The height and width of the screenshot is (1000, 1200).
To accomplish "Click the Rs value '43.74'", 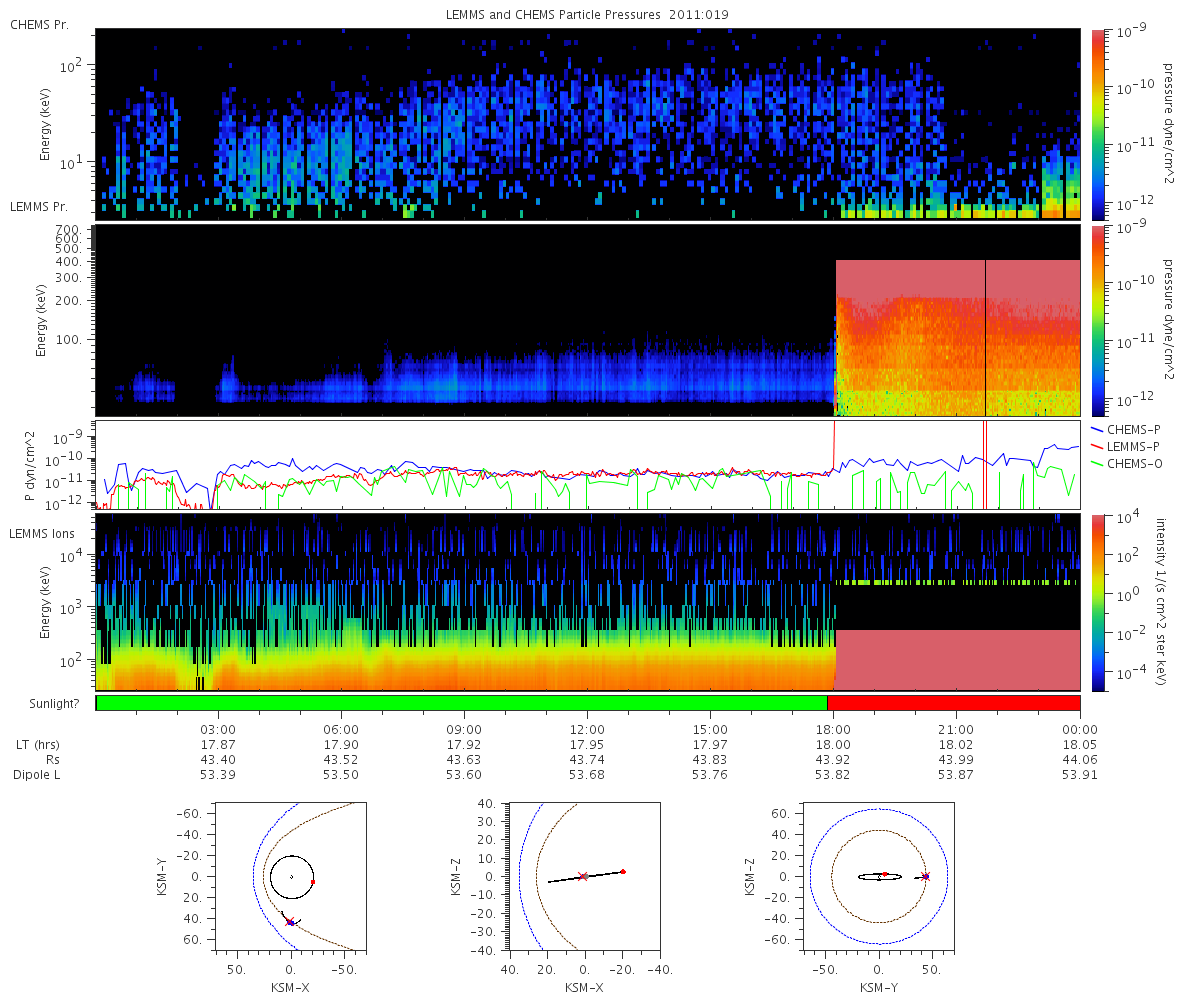I will 587,760.
